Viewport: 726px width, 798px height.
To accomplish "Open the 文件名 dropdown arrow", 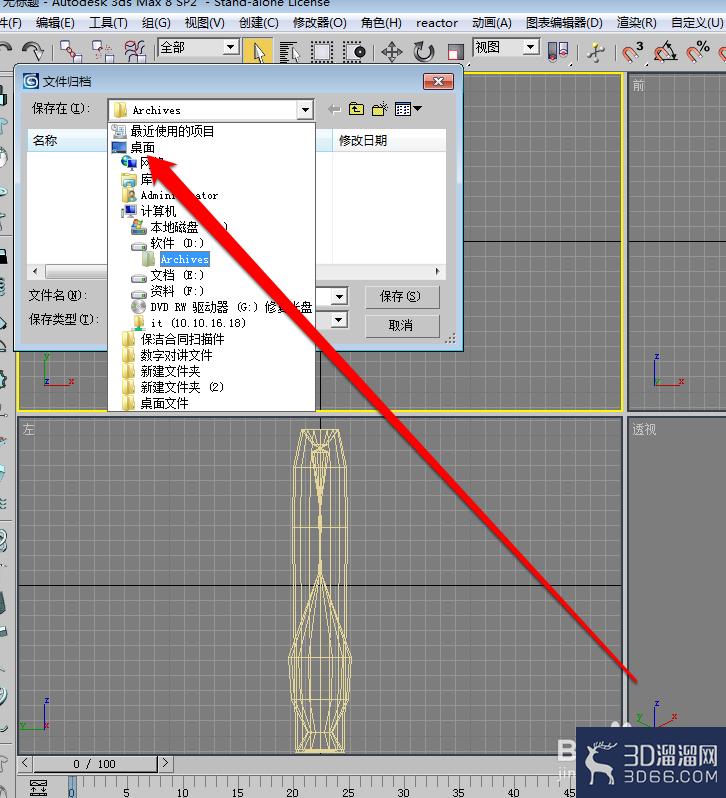I will 339,296.
